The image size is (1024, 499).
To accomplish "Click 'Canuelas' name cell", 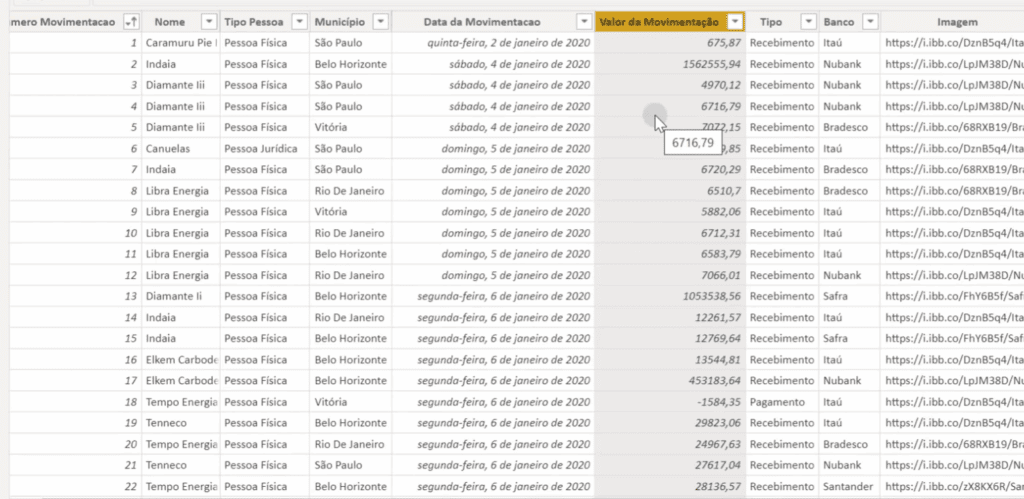I will [x=181, y=148].
